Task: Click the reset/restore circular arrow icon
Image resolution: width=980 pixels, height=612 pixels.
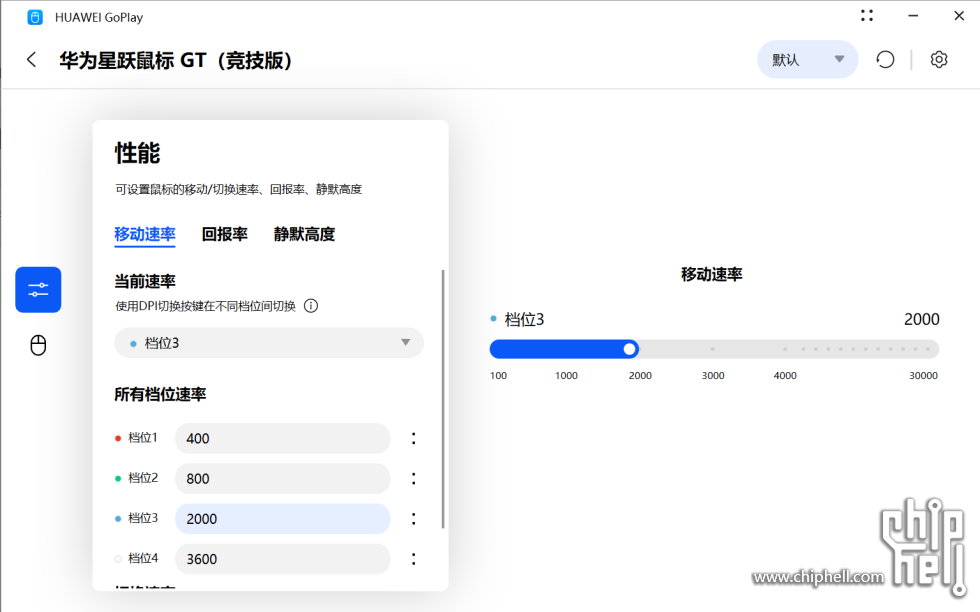Action: point(885,60)
